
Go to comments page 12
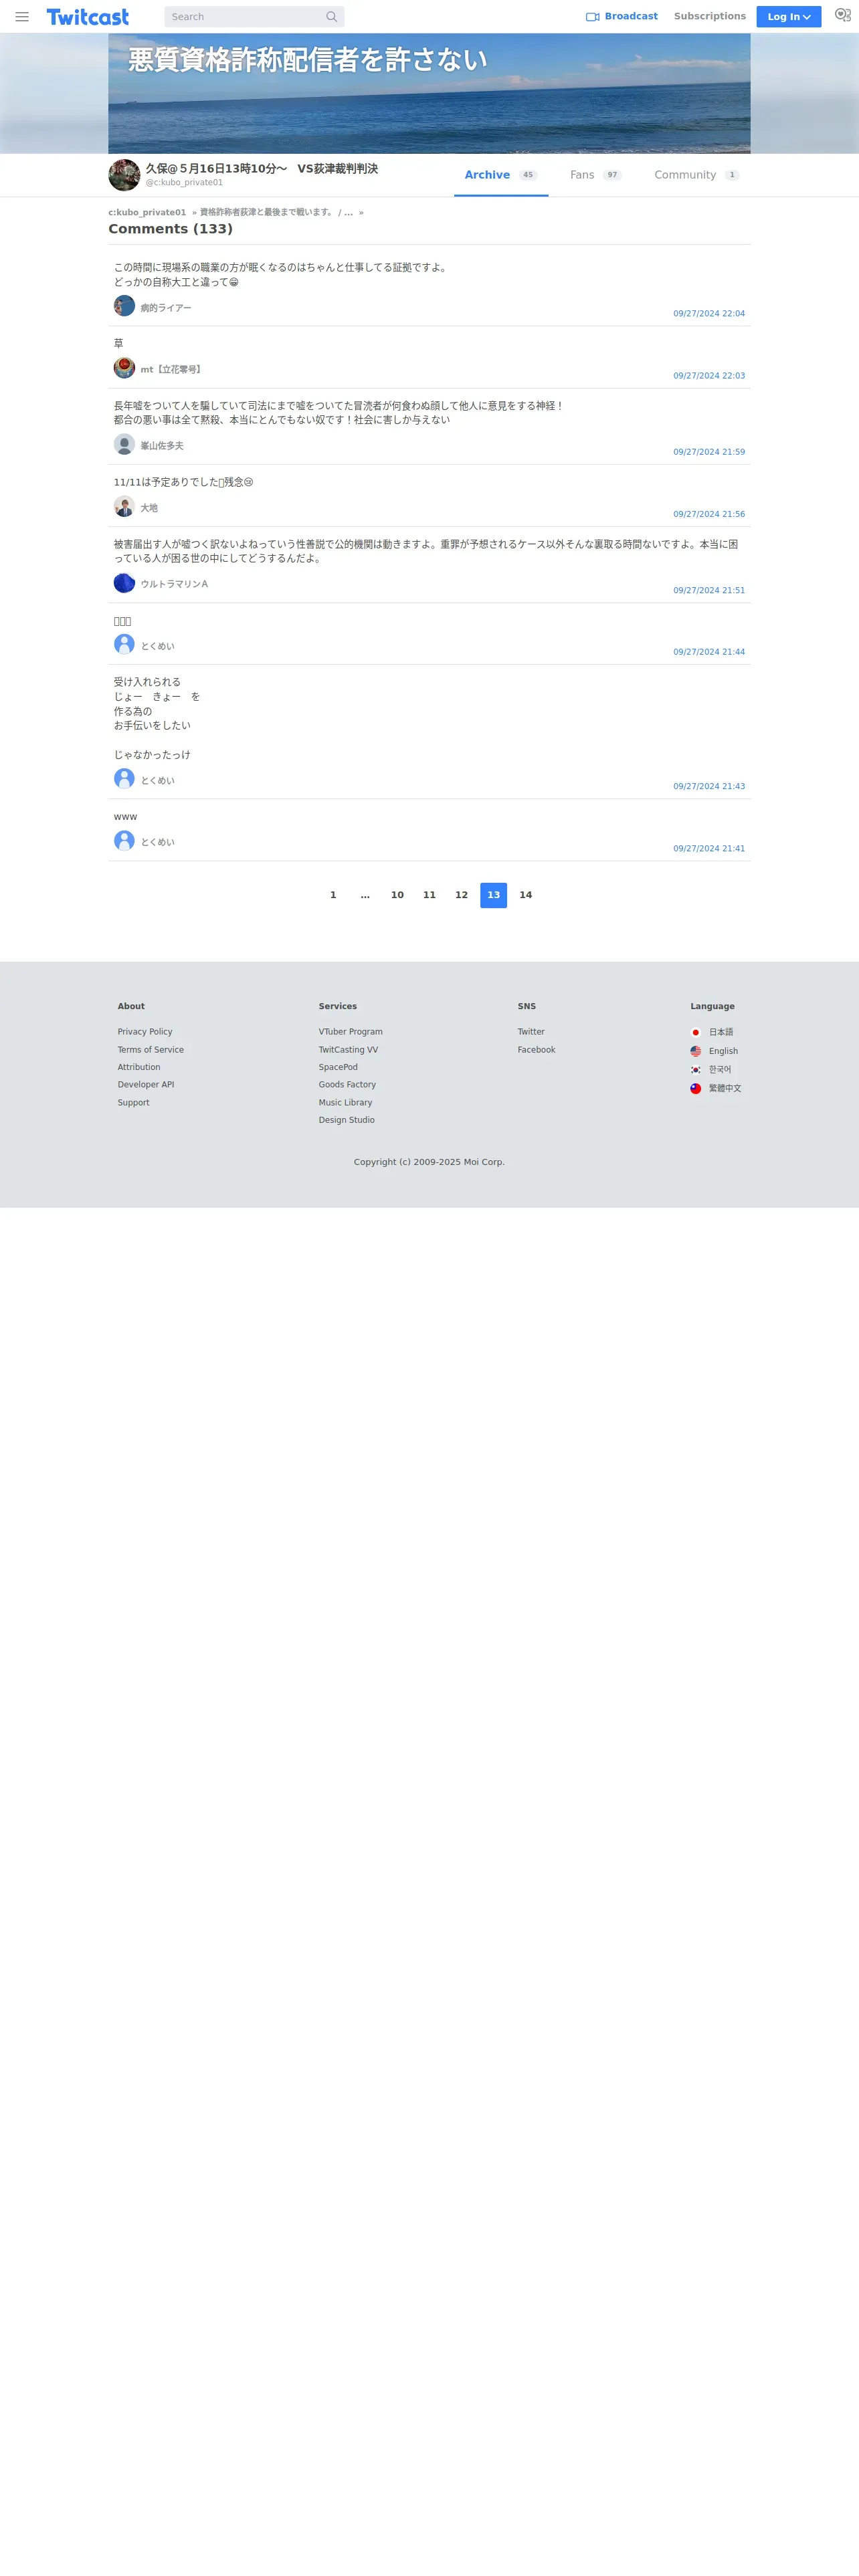461,895
